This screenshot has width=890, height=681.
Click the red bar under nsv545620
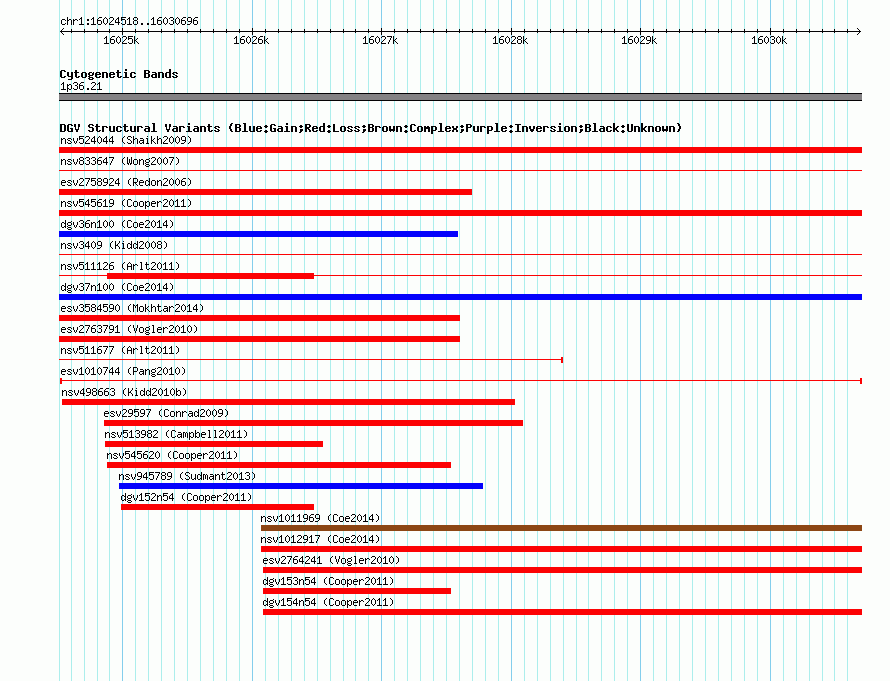point(279,465)
